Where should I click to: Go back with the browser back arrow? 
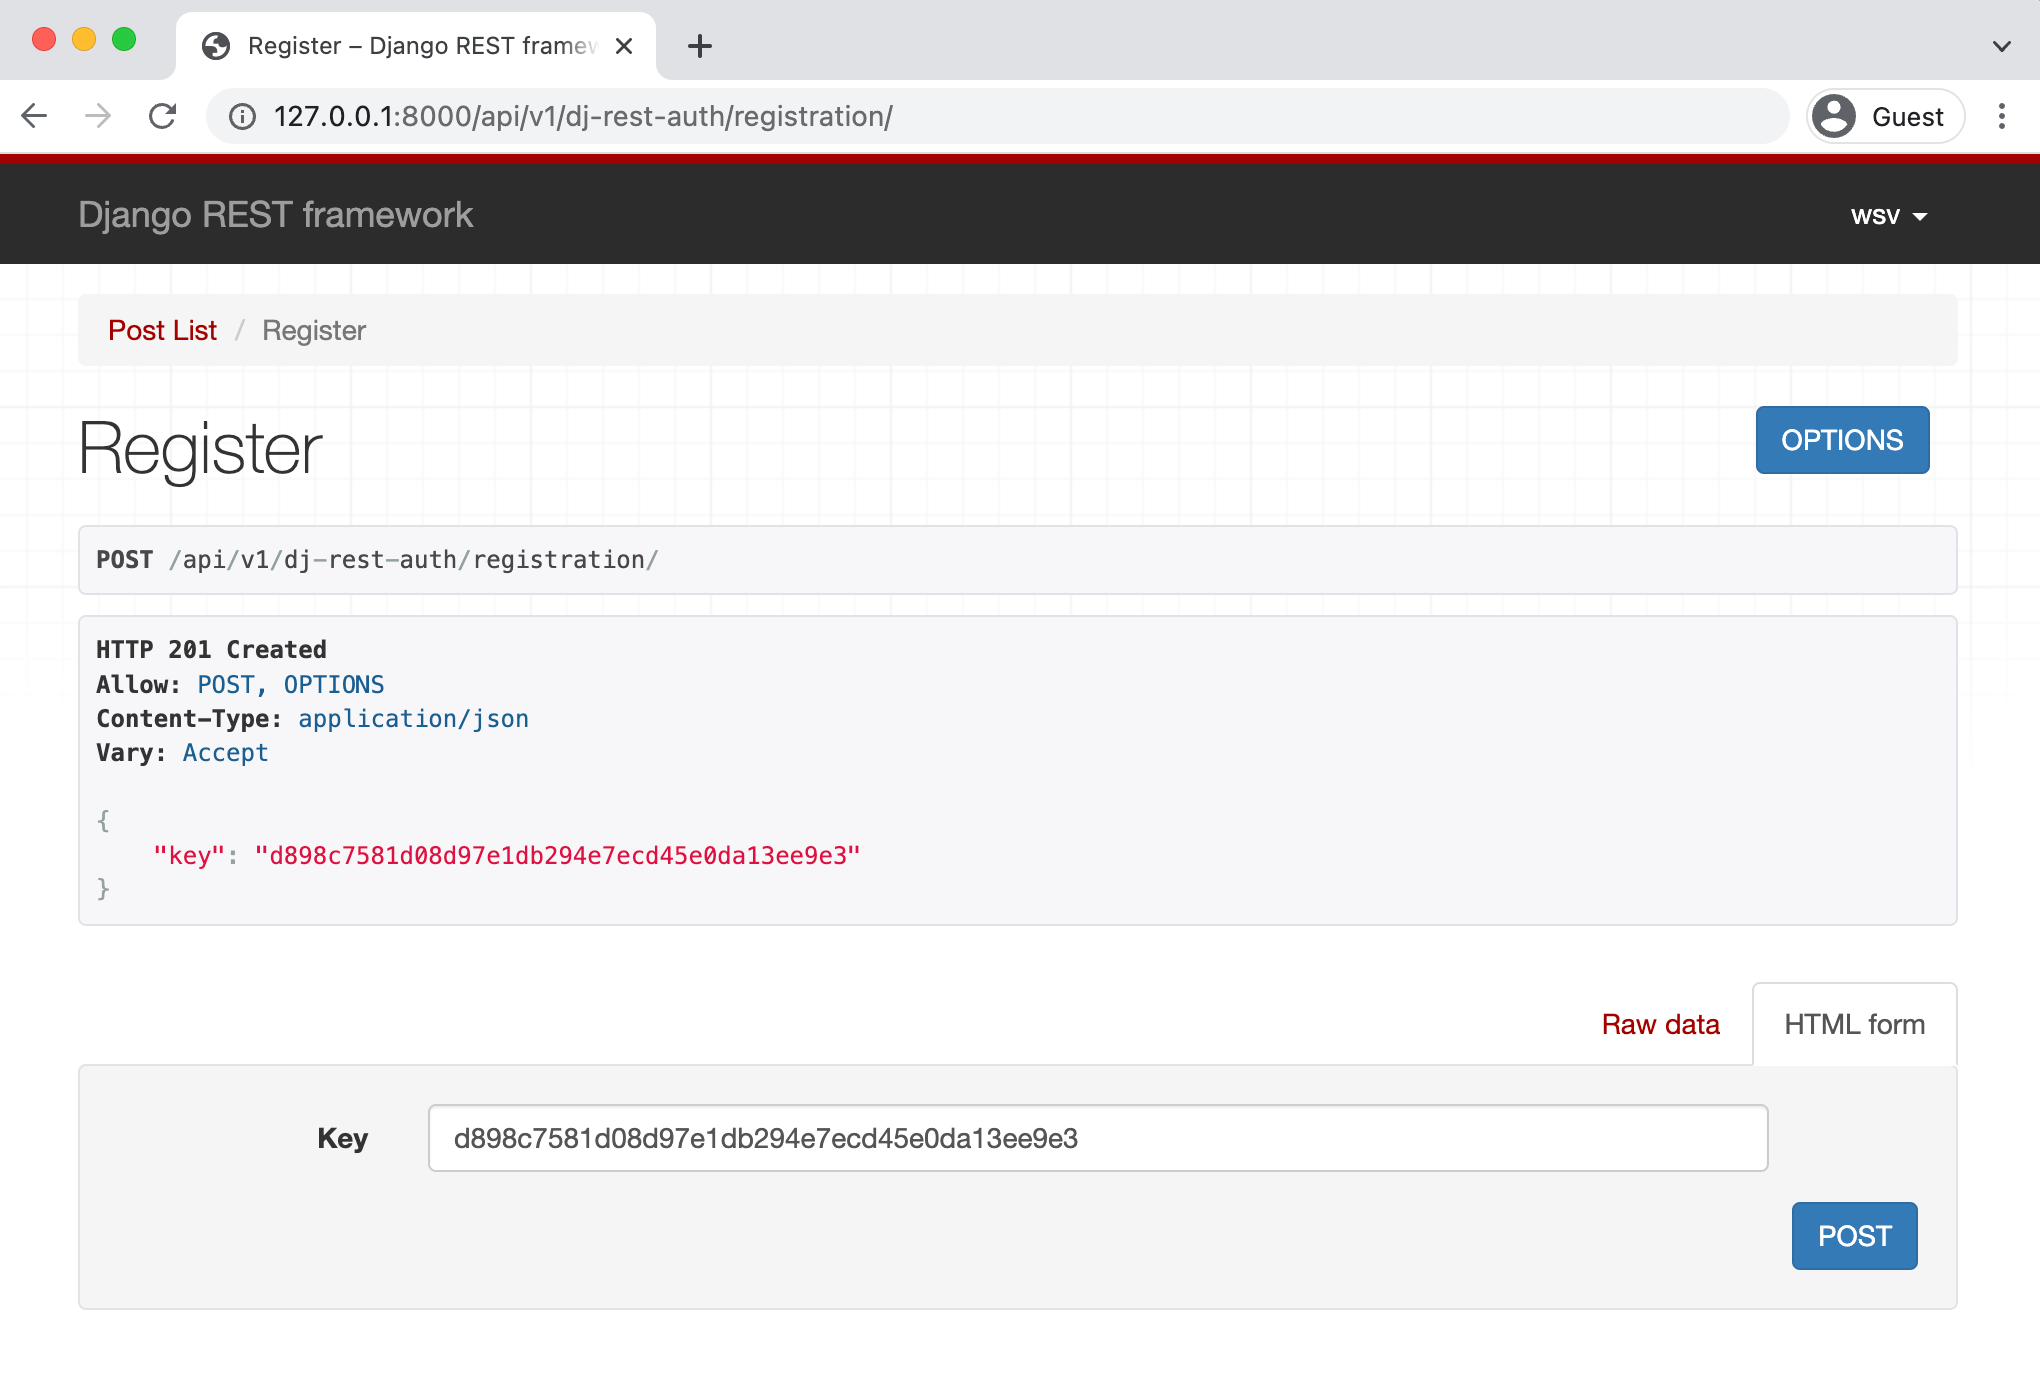[x=35, y=116]
